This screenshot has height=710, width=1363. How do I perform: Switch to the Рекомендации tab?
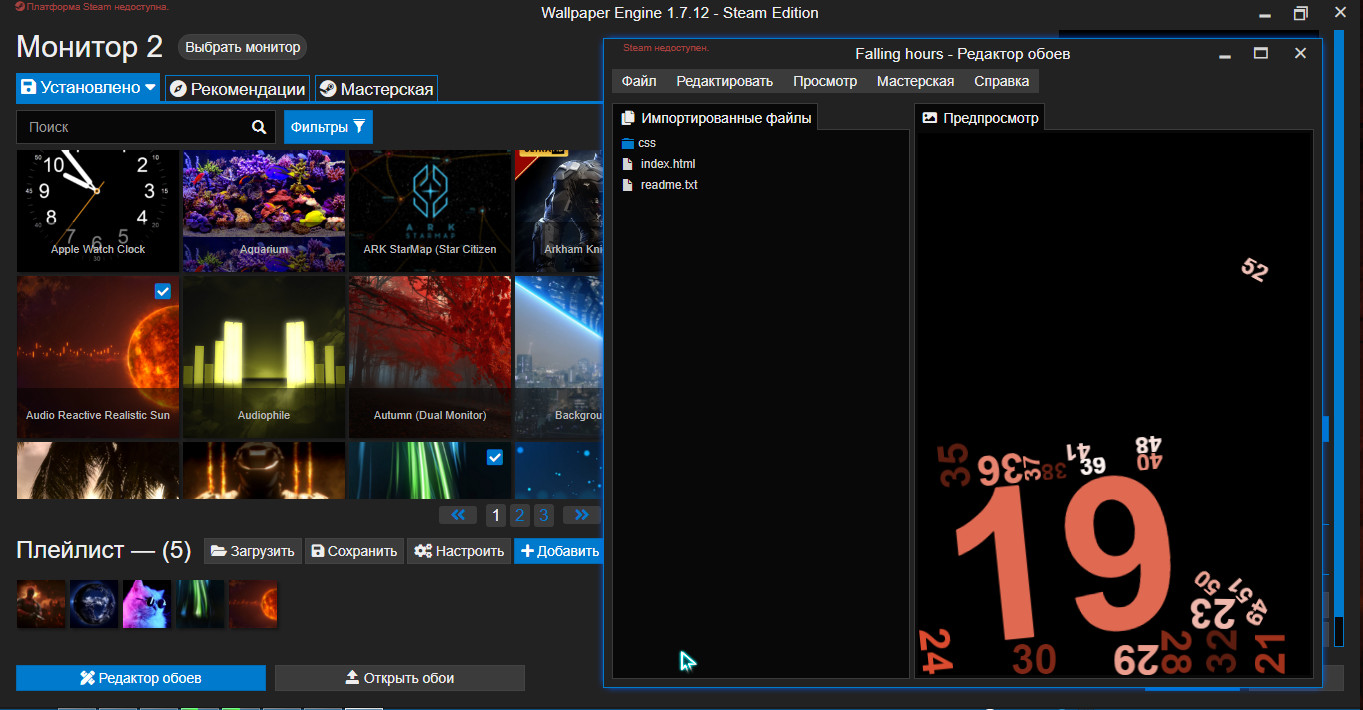click(x=236, y=89)
